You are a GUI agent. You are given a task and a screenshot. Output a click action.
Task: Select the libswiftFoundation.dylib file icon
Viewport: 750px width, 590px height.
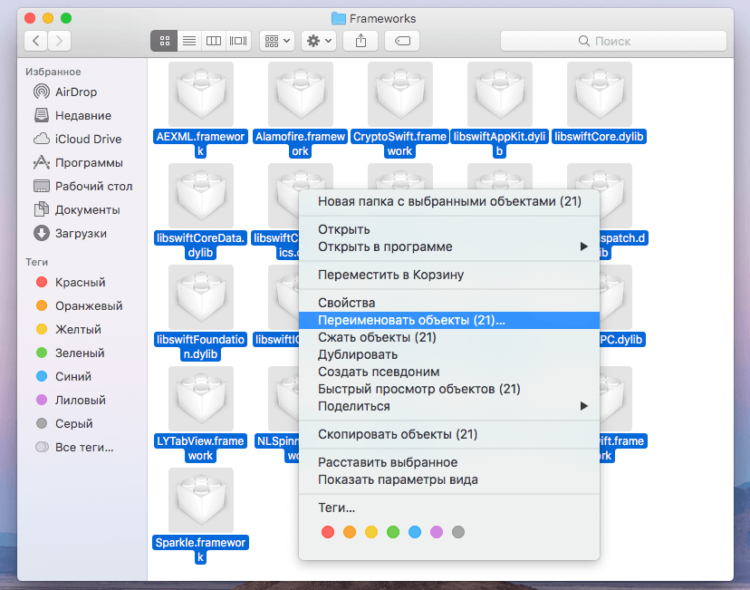click(x=201, y=297)
